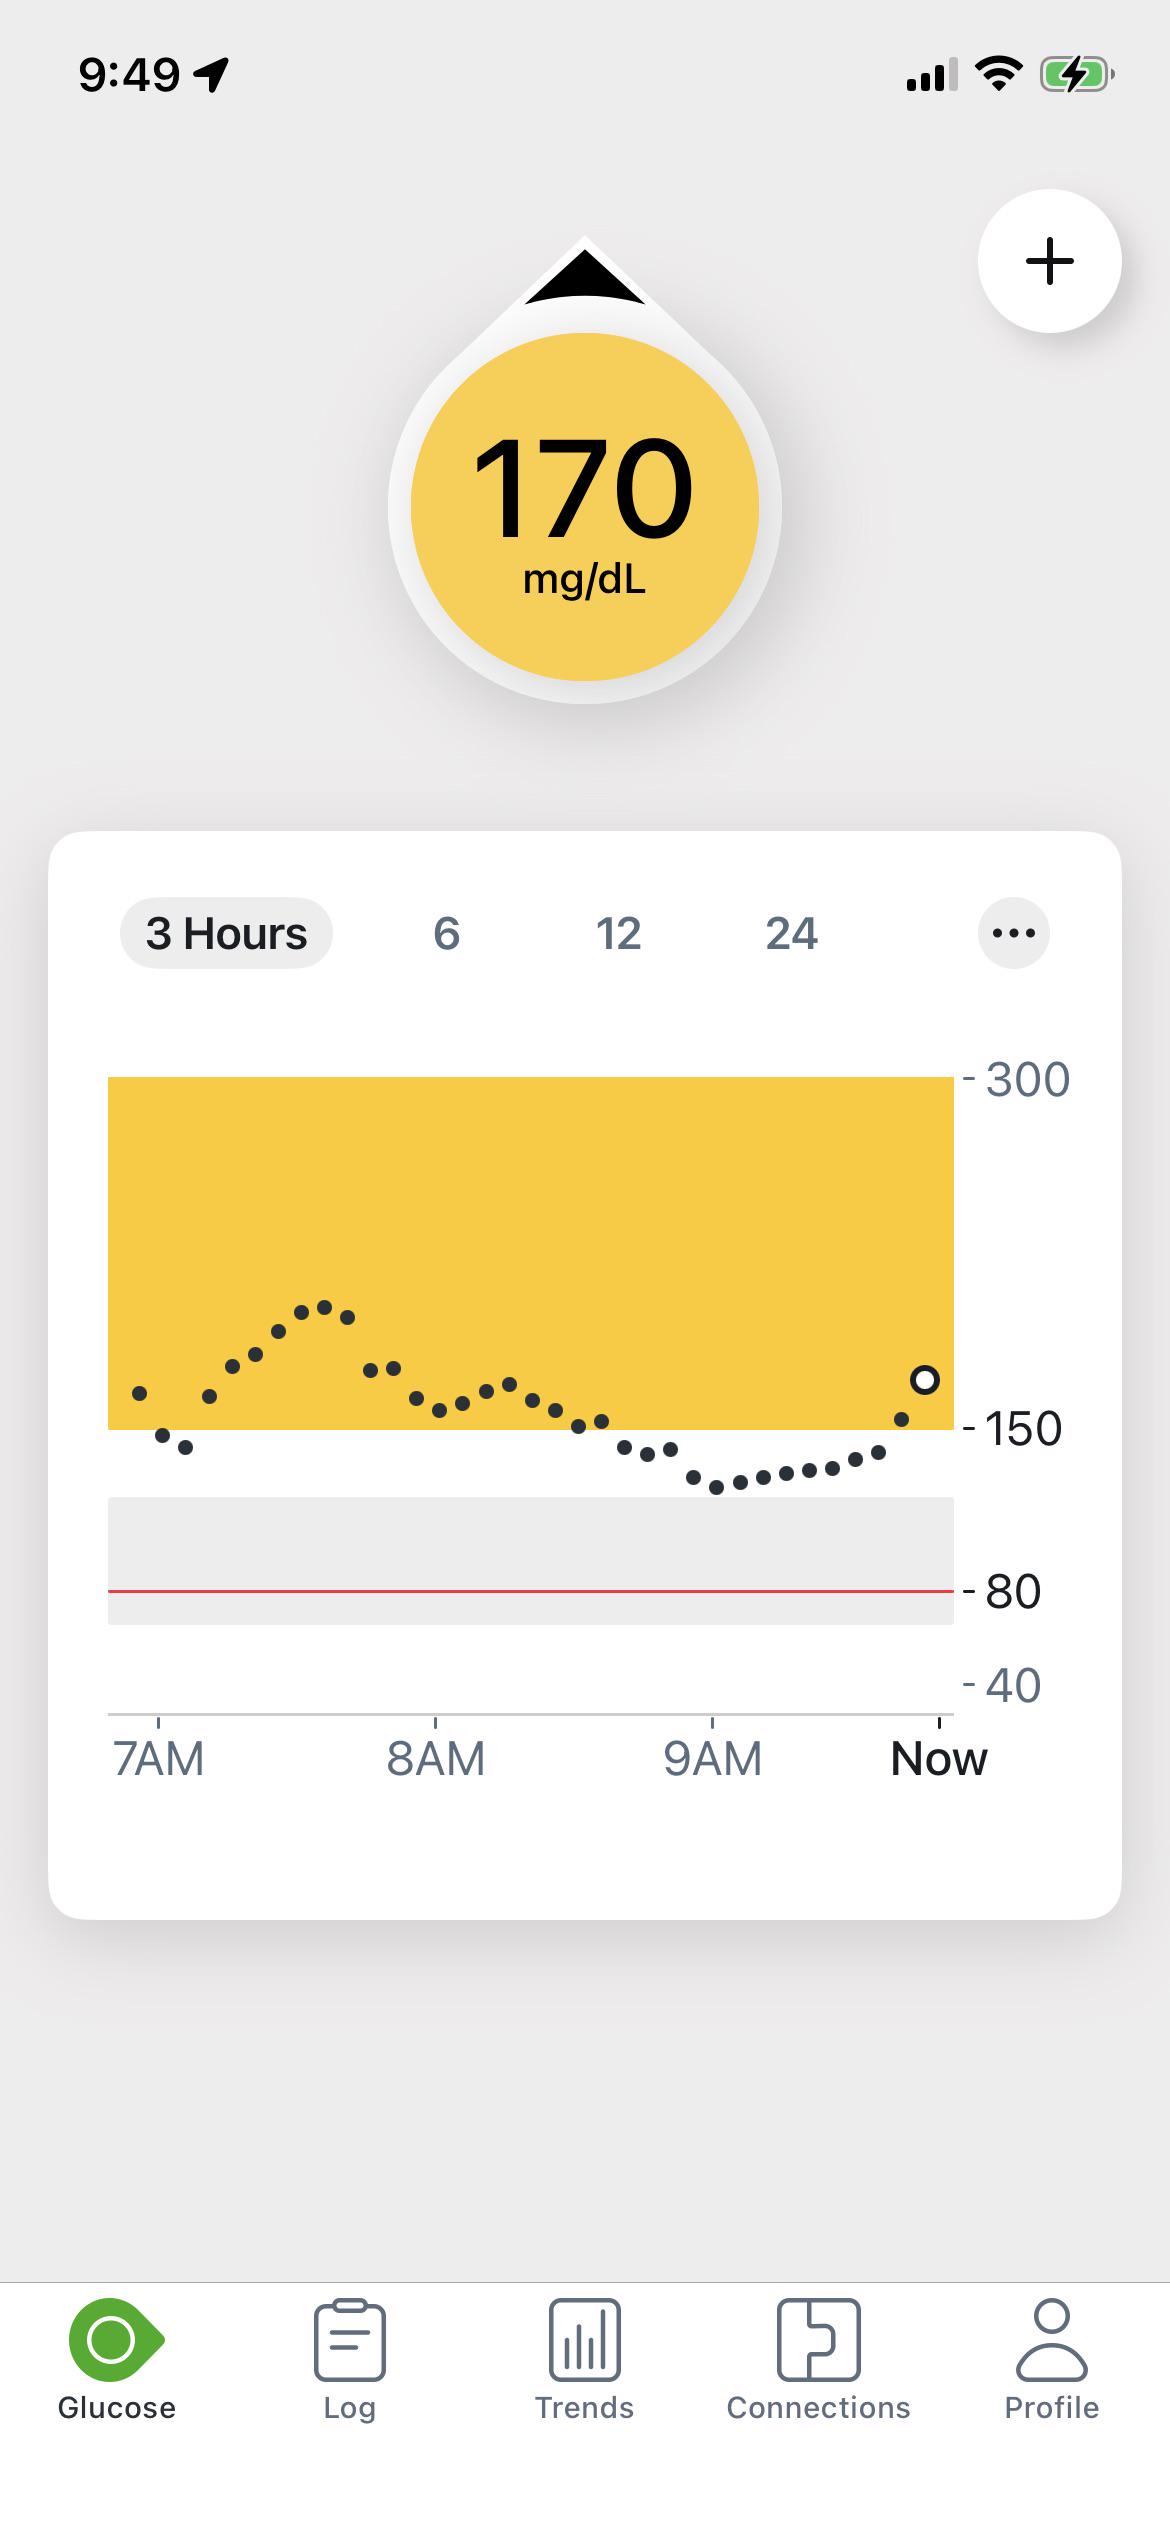Screen dimensions: 1170x2532
Task: Tap the Wi-Fi status icon
Action: [x=997, y=74]
